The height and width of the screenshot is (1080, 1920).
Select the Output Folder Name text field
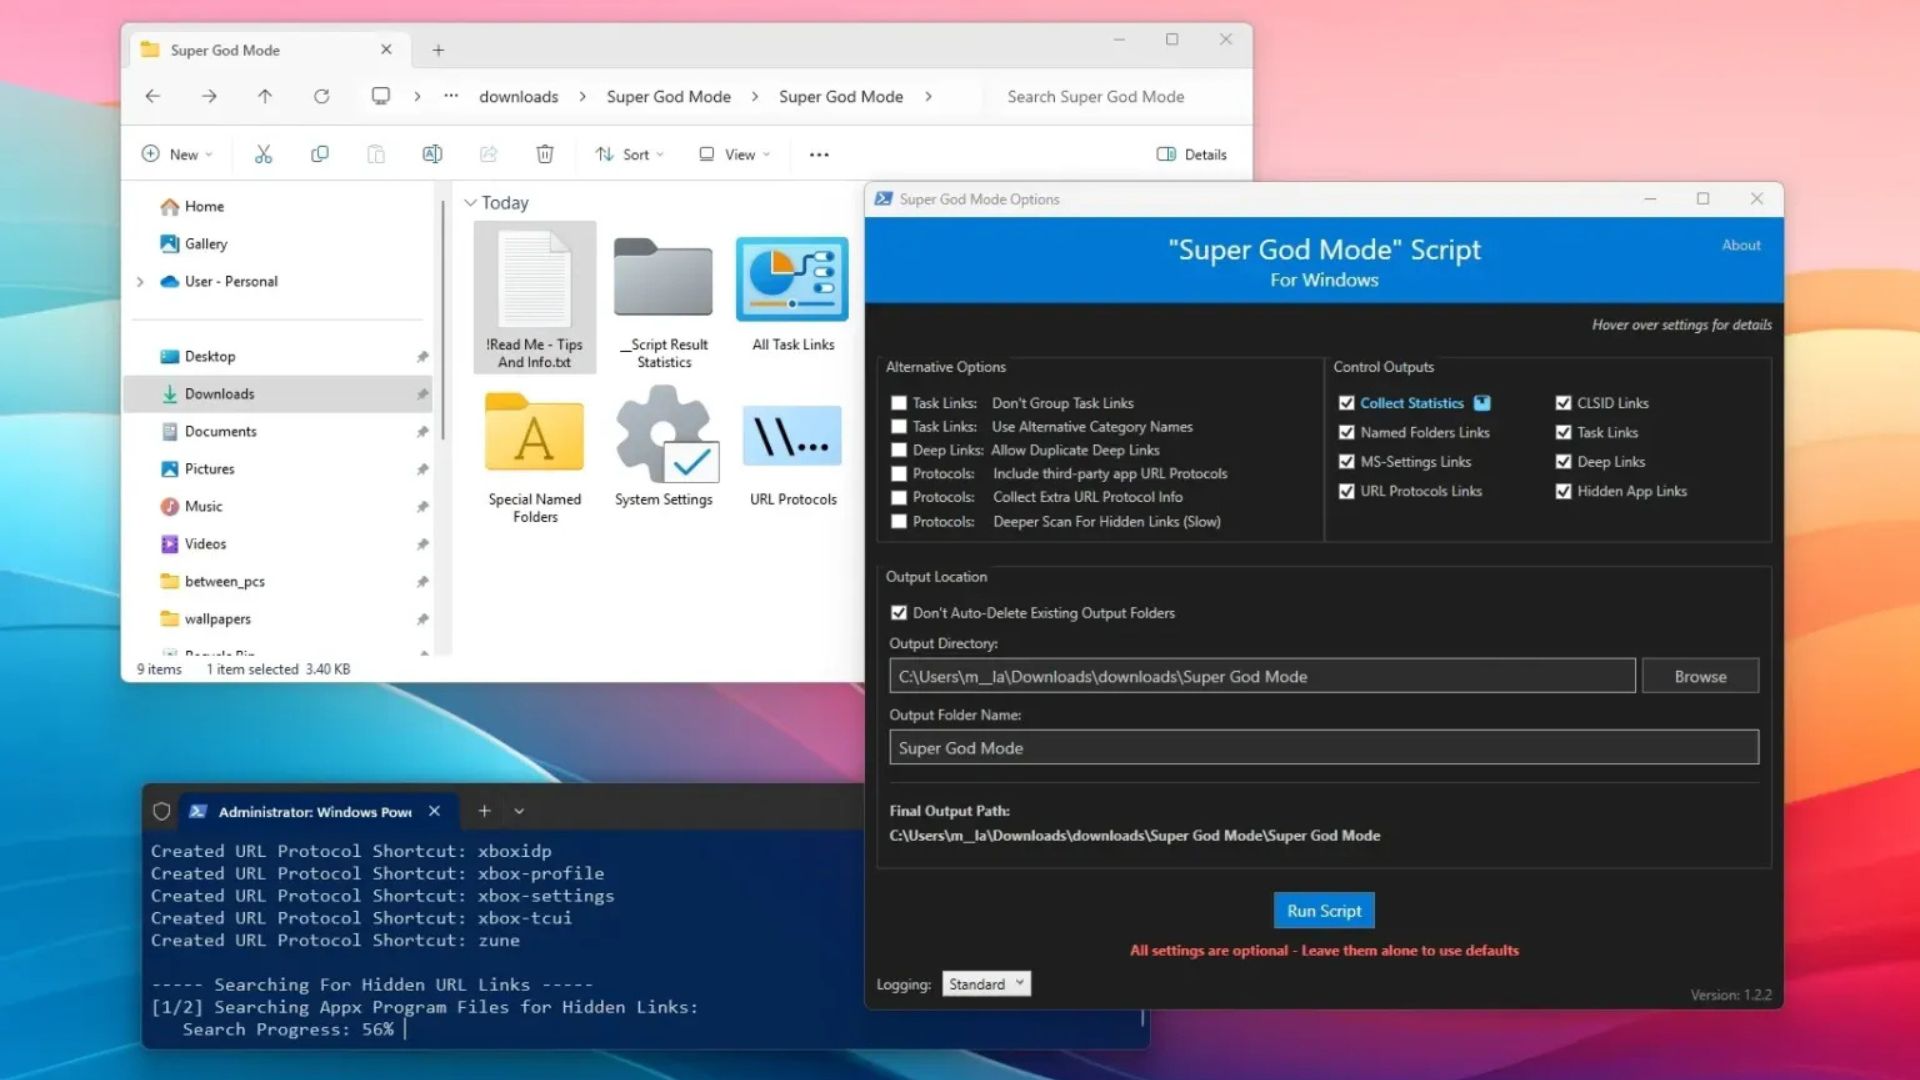pyautogui.click(x=1323, y=747)
